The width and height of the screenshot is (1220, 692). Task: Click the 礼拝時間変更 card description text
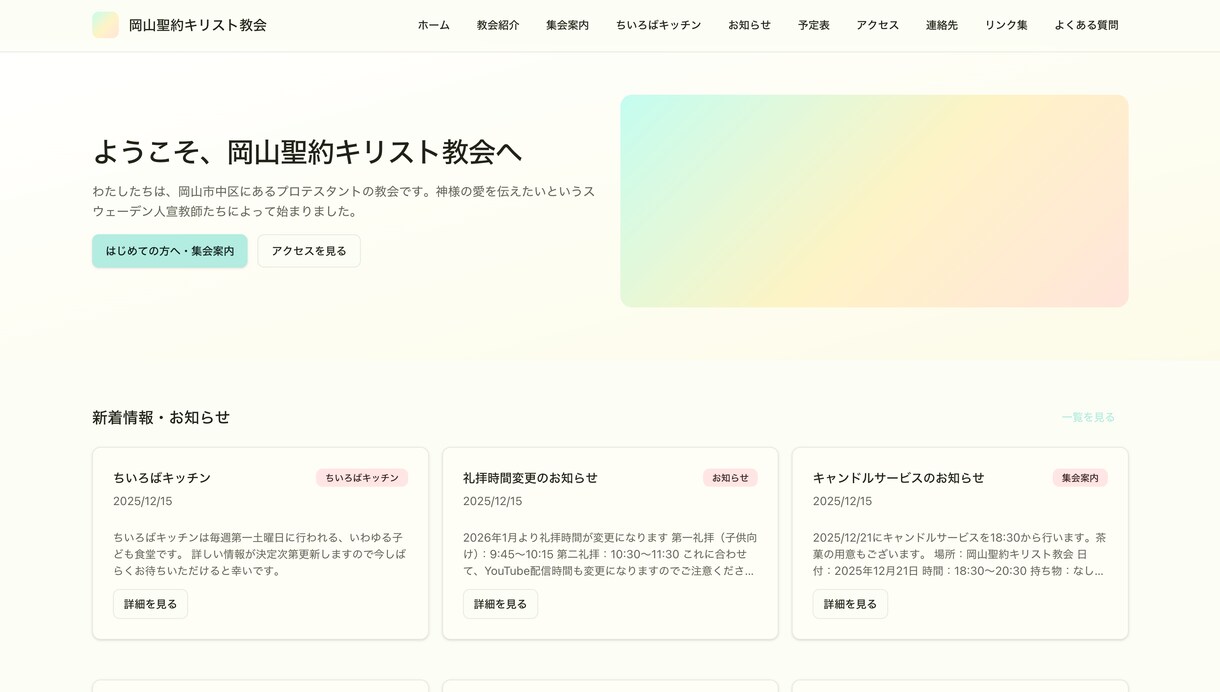coord(610,554)
